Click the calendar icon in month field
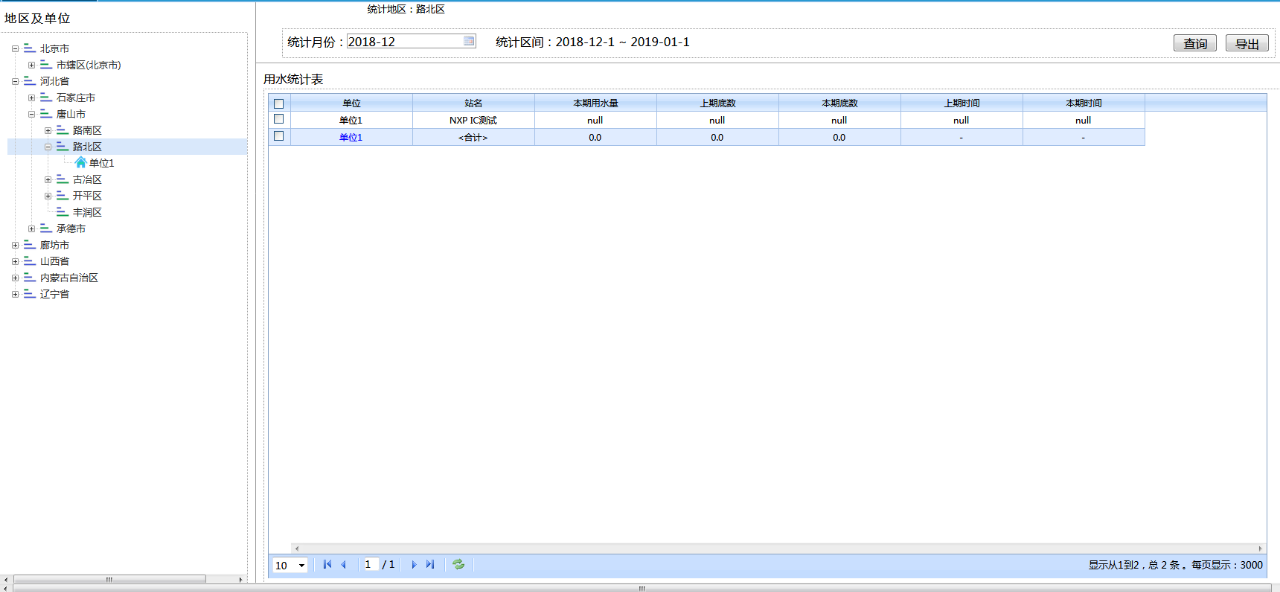This screenshot has height=592, width=1280. click(469, 41)
